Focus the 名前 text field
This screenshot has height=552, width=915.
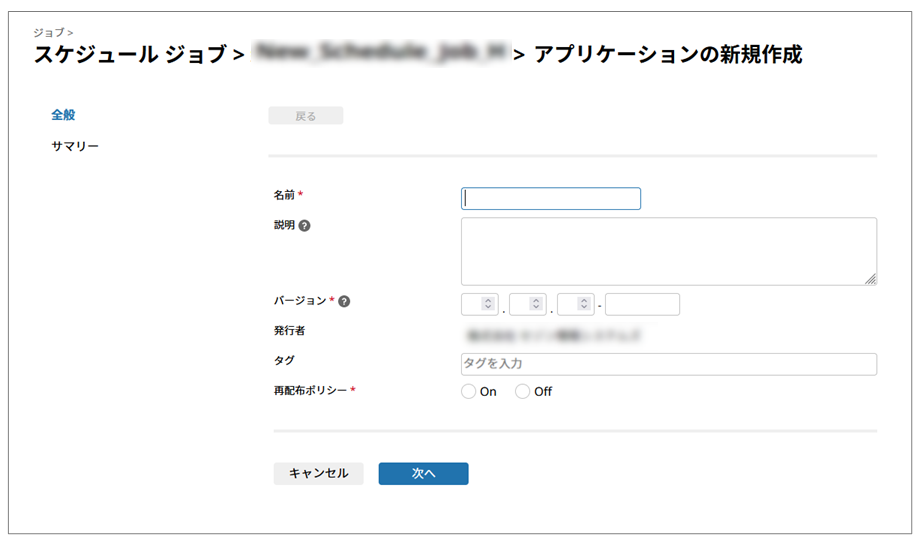pyautogui.click(x=550, y=199)
